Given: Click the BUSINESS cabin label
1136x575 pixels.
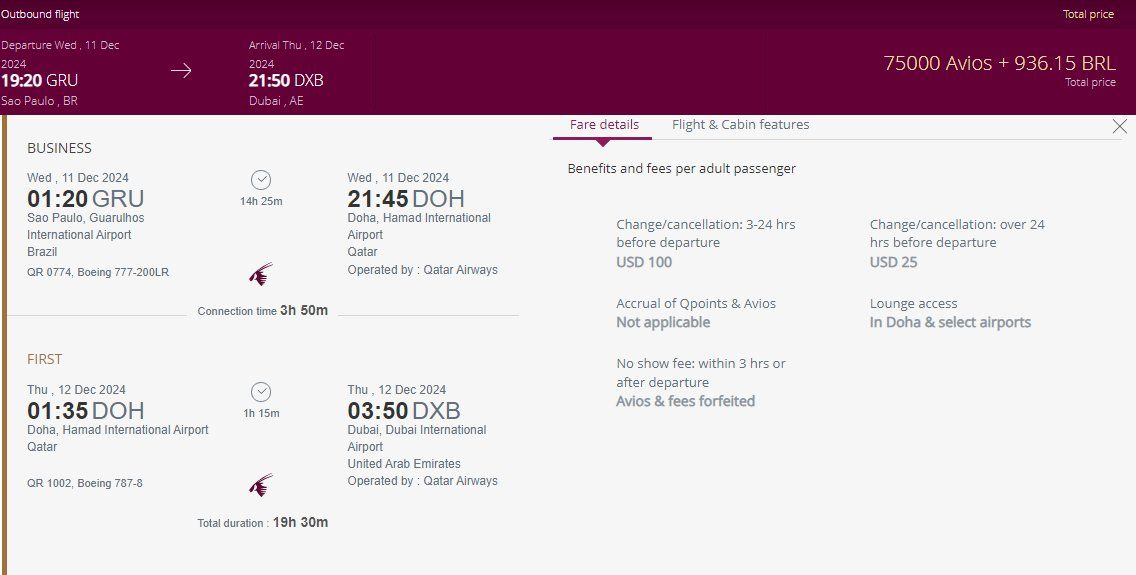Looking at the screenshot, I should tap(59, 148).
